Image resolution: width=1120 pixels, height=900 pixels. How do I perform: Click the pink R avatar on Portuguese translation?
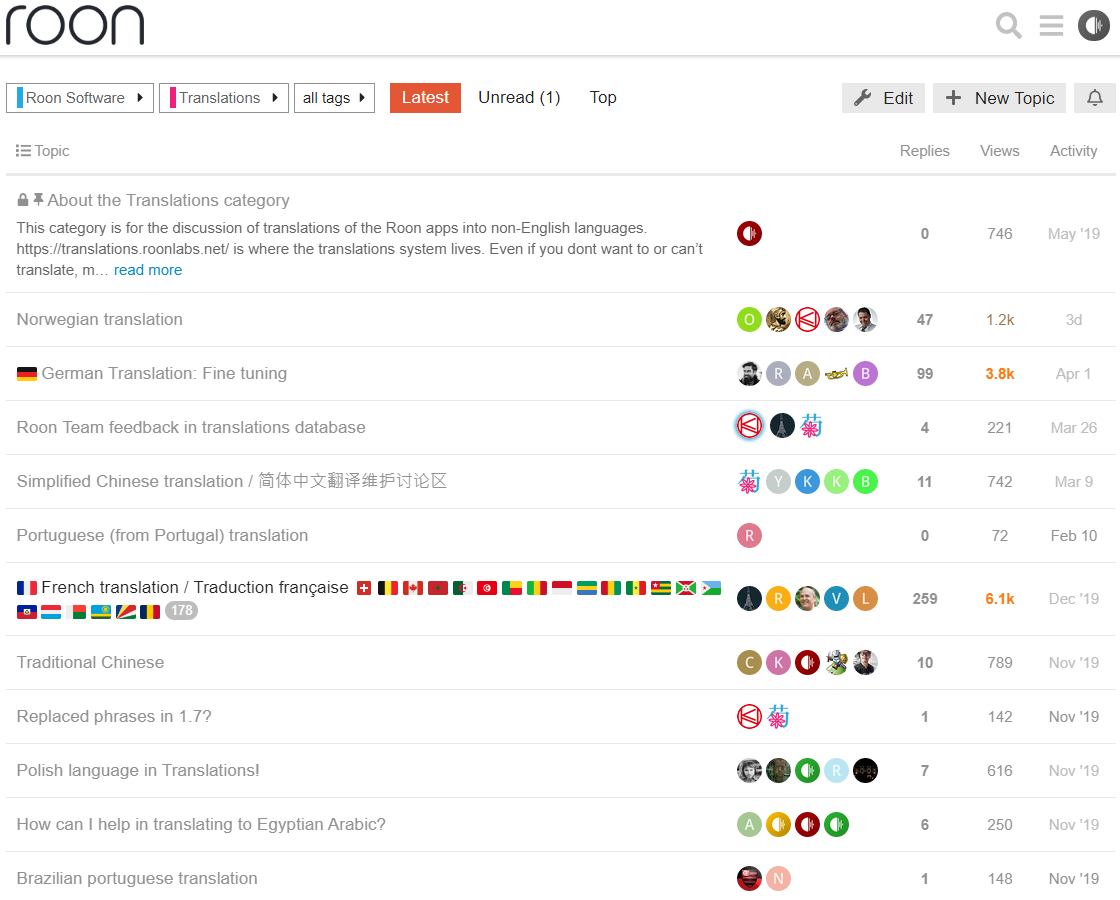pyautogui.click(x=749, y=536)
